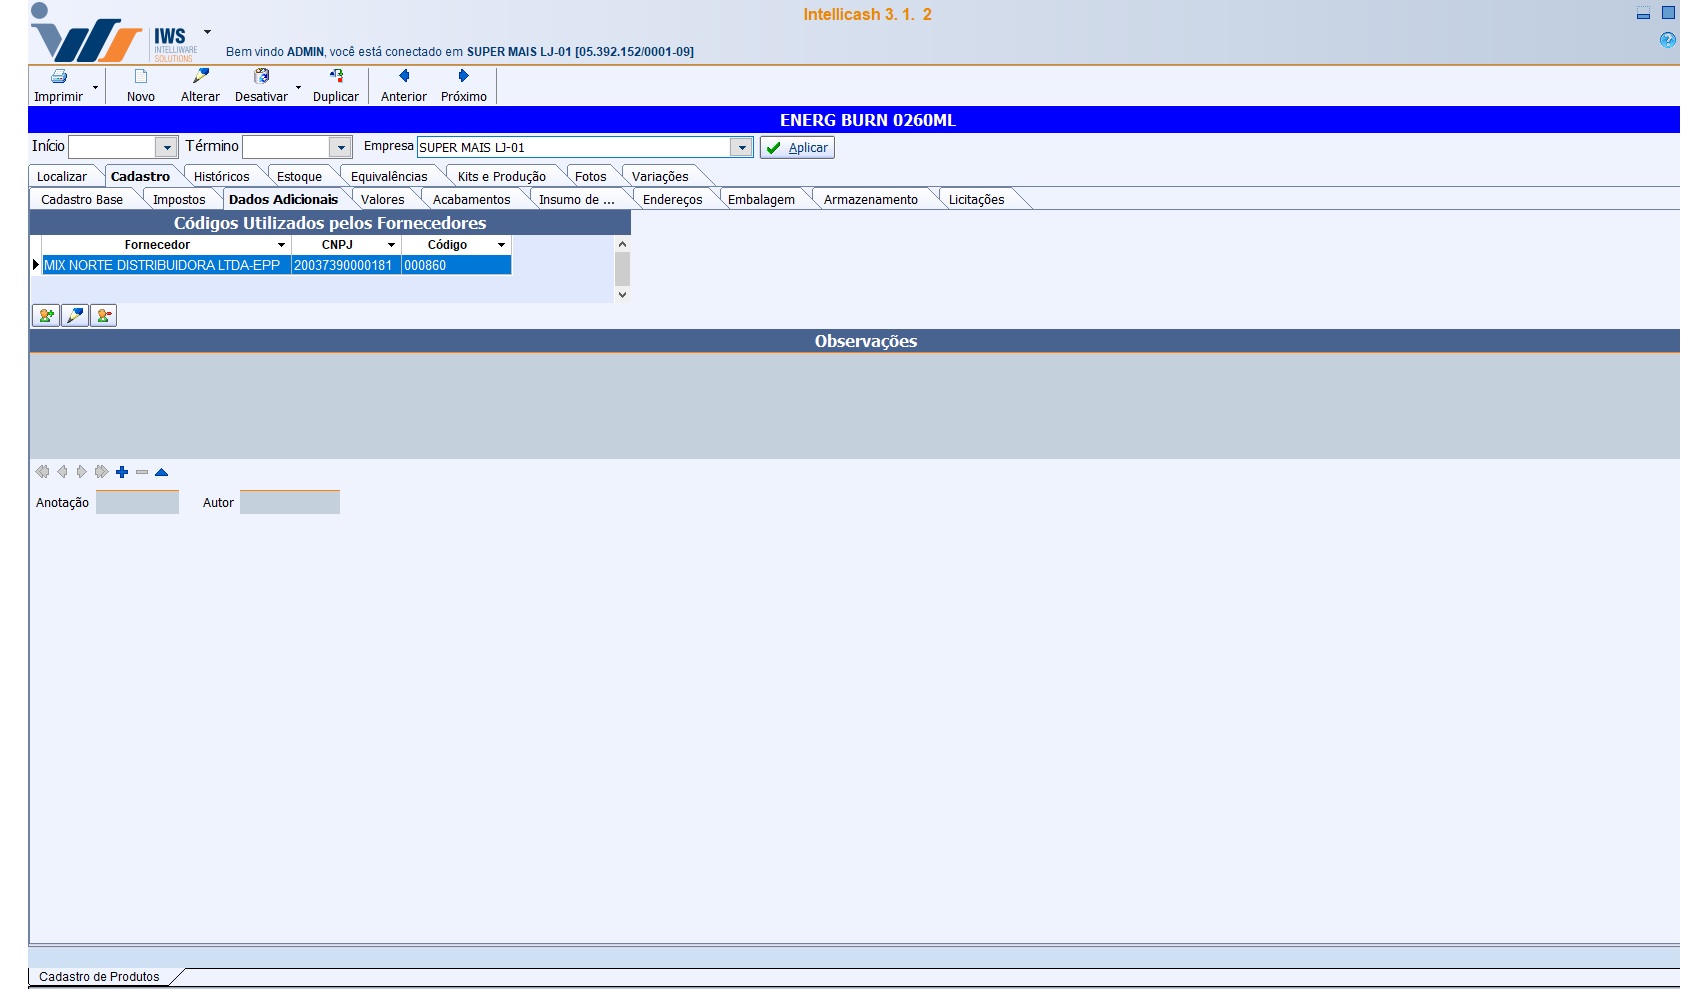Click the Imprimir printer icon
Image resolution: width=1681 pixels, height=989 pixels.
coord(59,77)
